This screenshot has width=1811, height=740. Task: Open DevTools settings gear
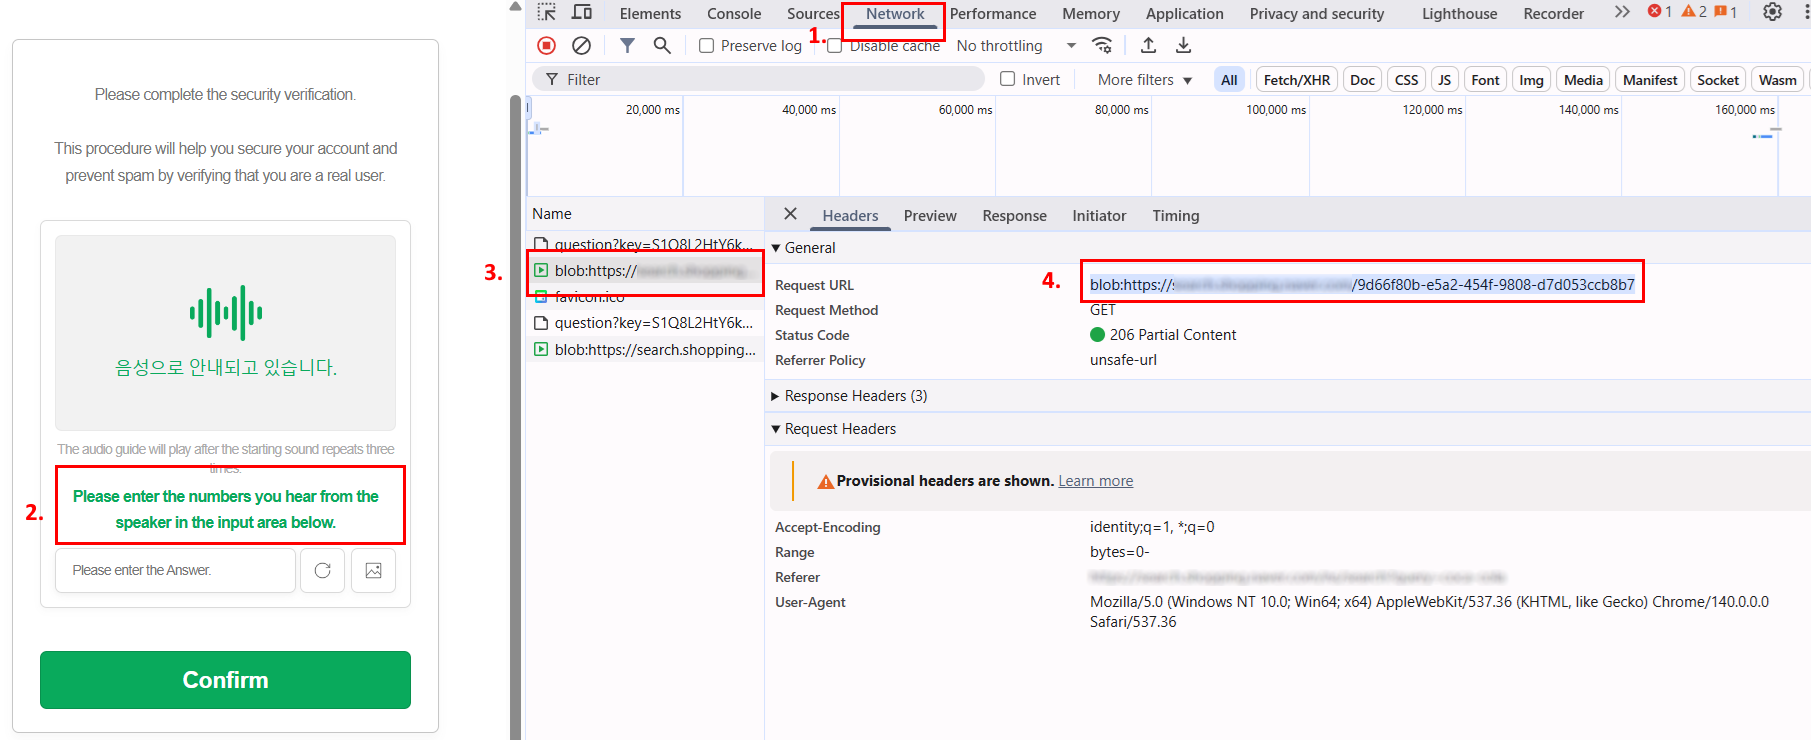point(1772,13)
